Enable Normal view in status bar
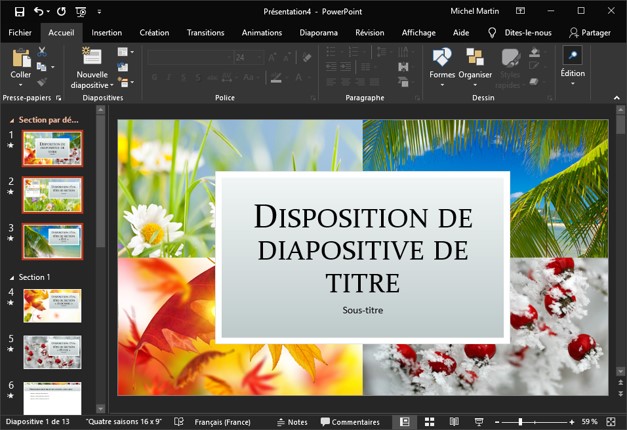 pyautogui.click(x=404, y=422)
